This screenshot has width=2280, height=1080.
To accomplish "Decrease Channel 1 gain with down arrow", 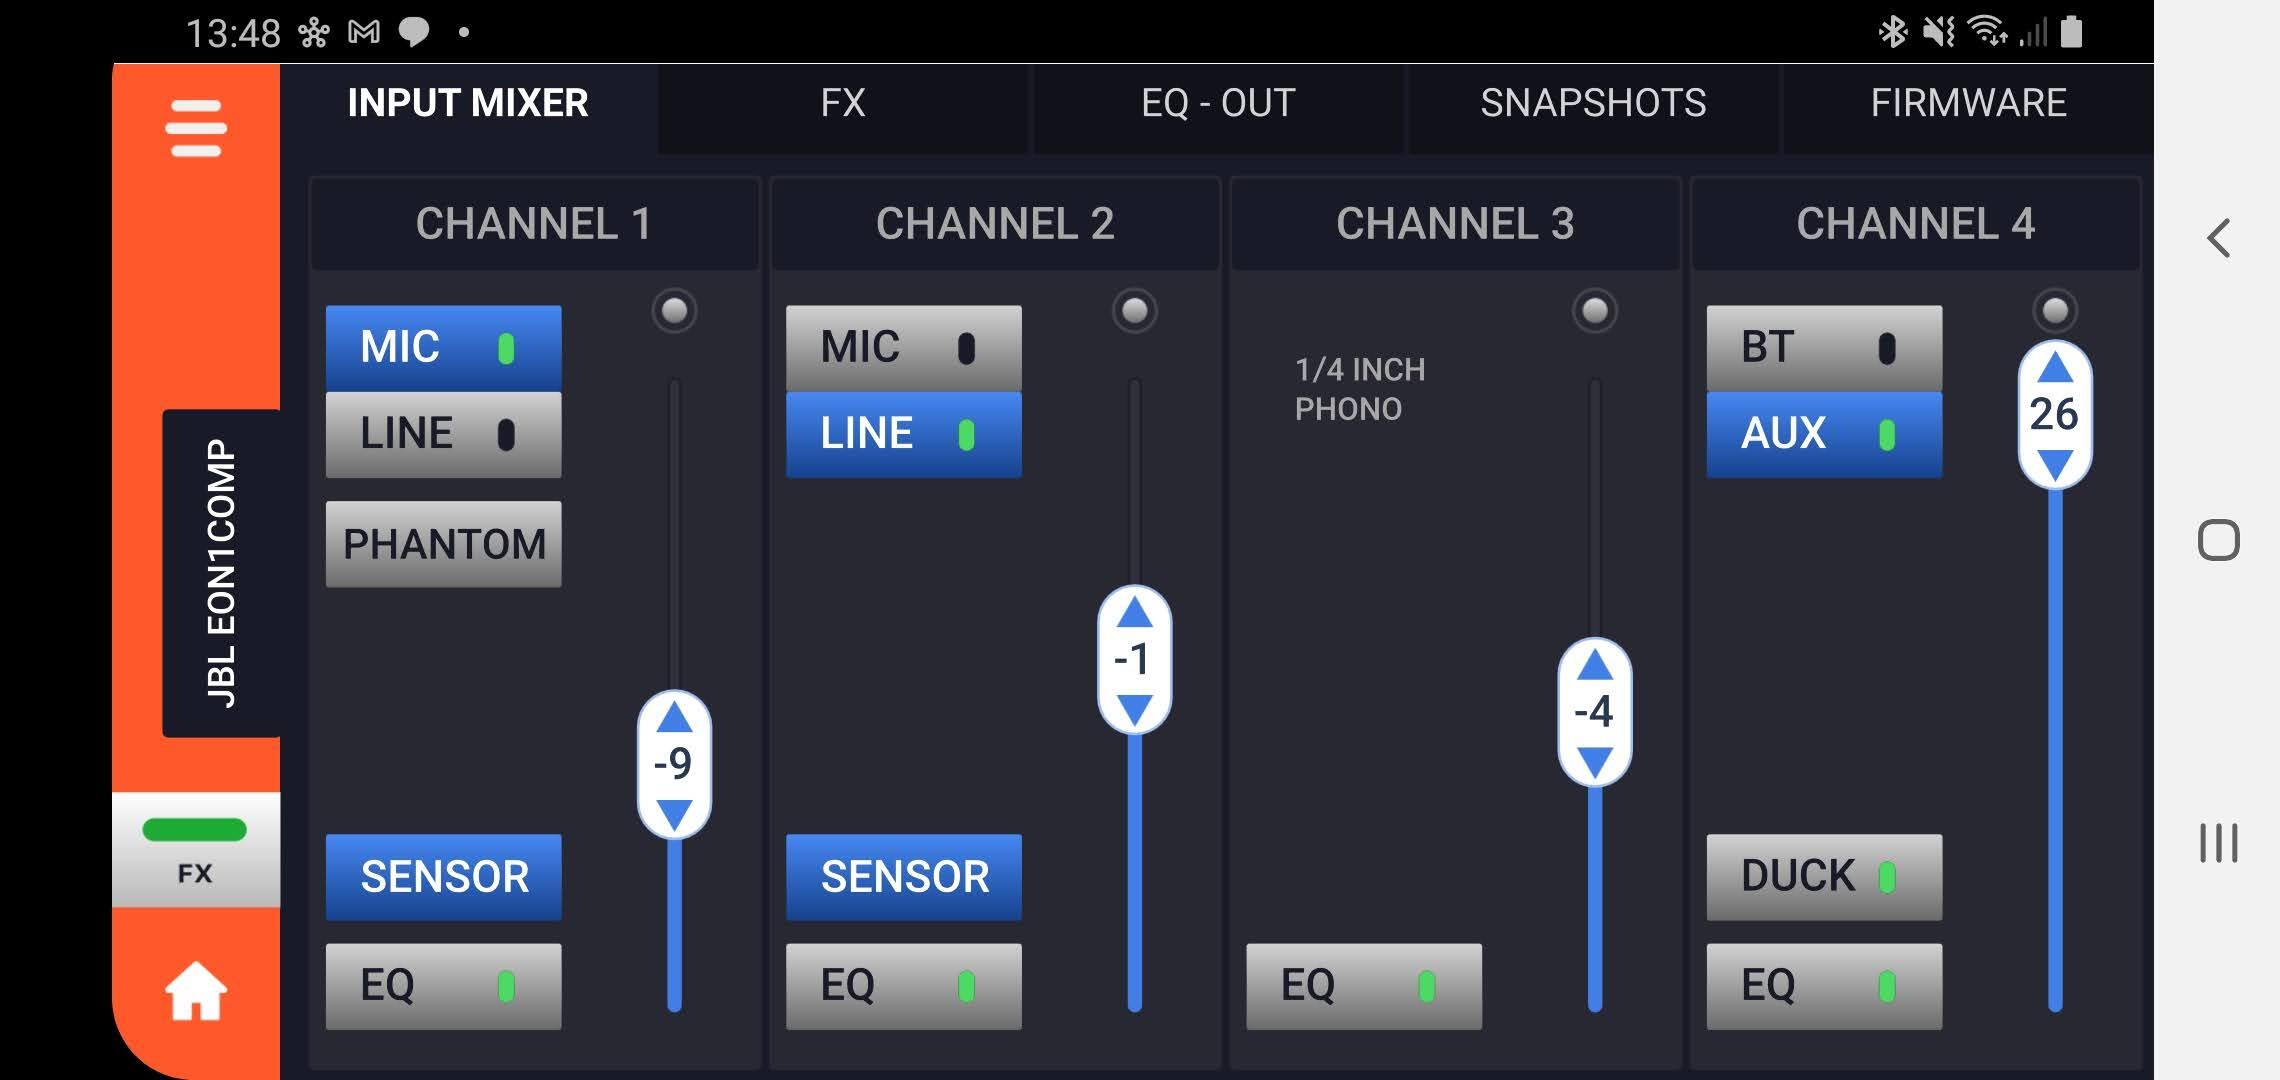I will pyautogui.click(x=675, y=813).
